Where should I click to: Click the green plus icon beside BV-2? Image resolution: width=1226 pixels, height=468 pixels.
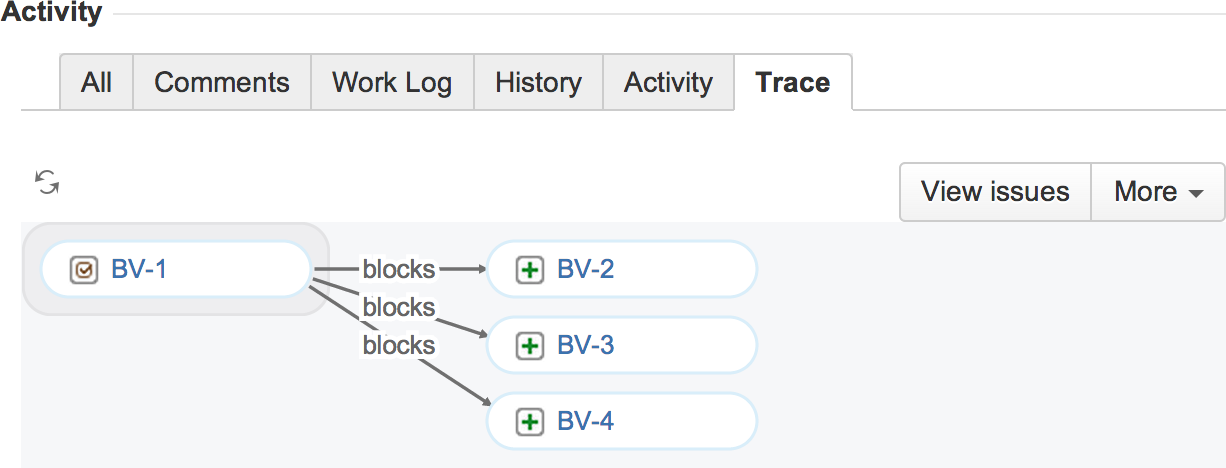(x=529, y=269)
